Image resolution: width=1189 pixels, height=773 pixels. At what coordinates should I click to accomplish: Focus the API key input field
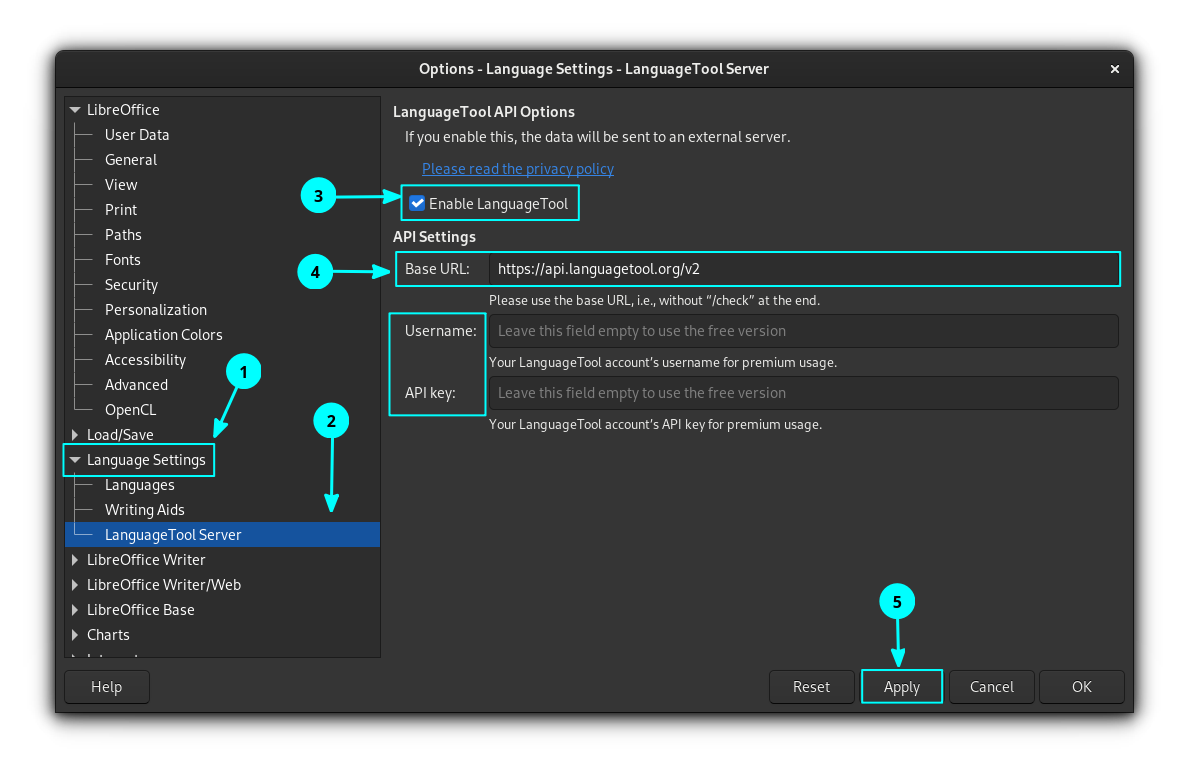[x=804, y=393]
